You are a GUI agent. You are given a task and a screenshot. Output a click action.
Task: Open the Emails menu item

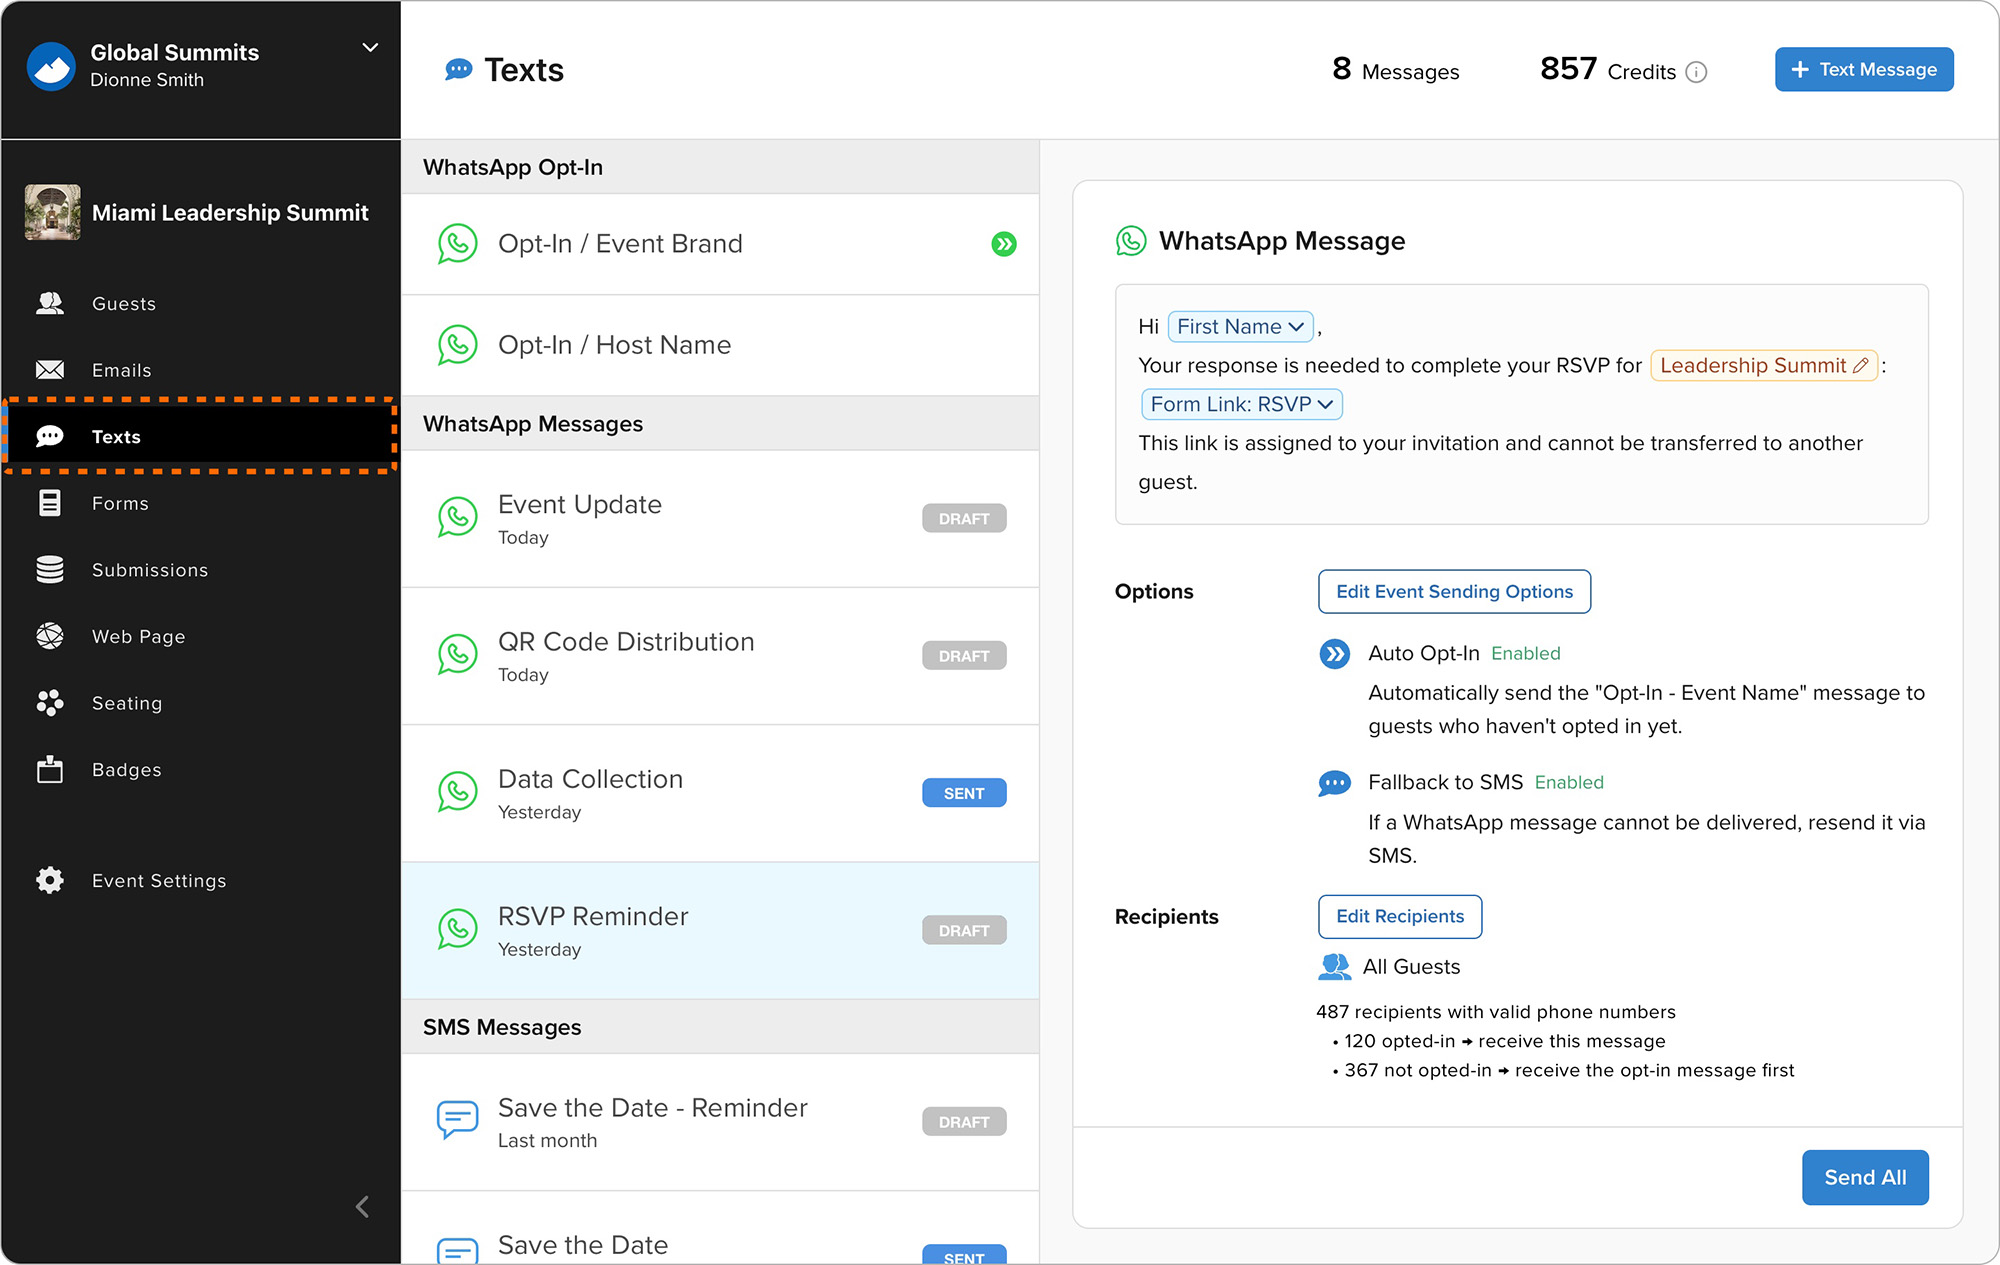tap(200, 370)
